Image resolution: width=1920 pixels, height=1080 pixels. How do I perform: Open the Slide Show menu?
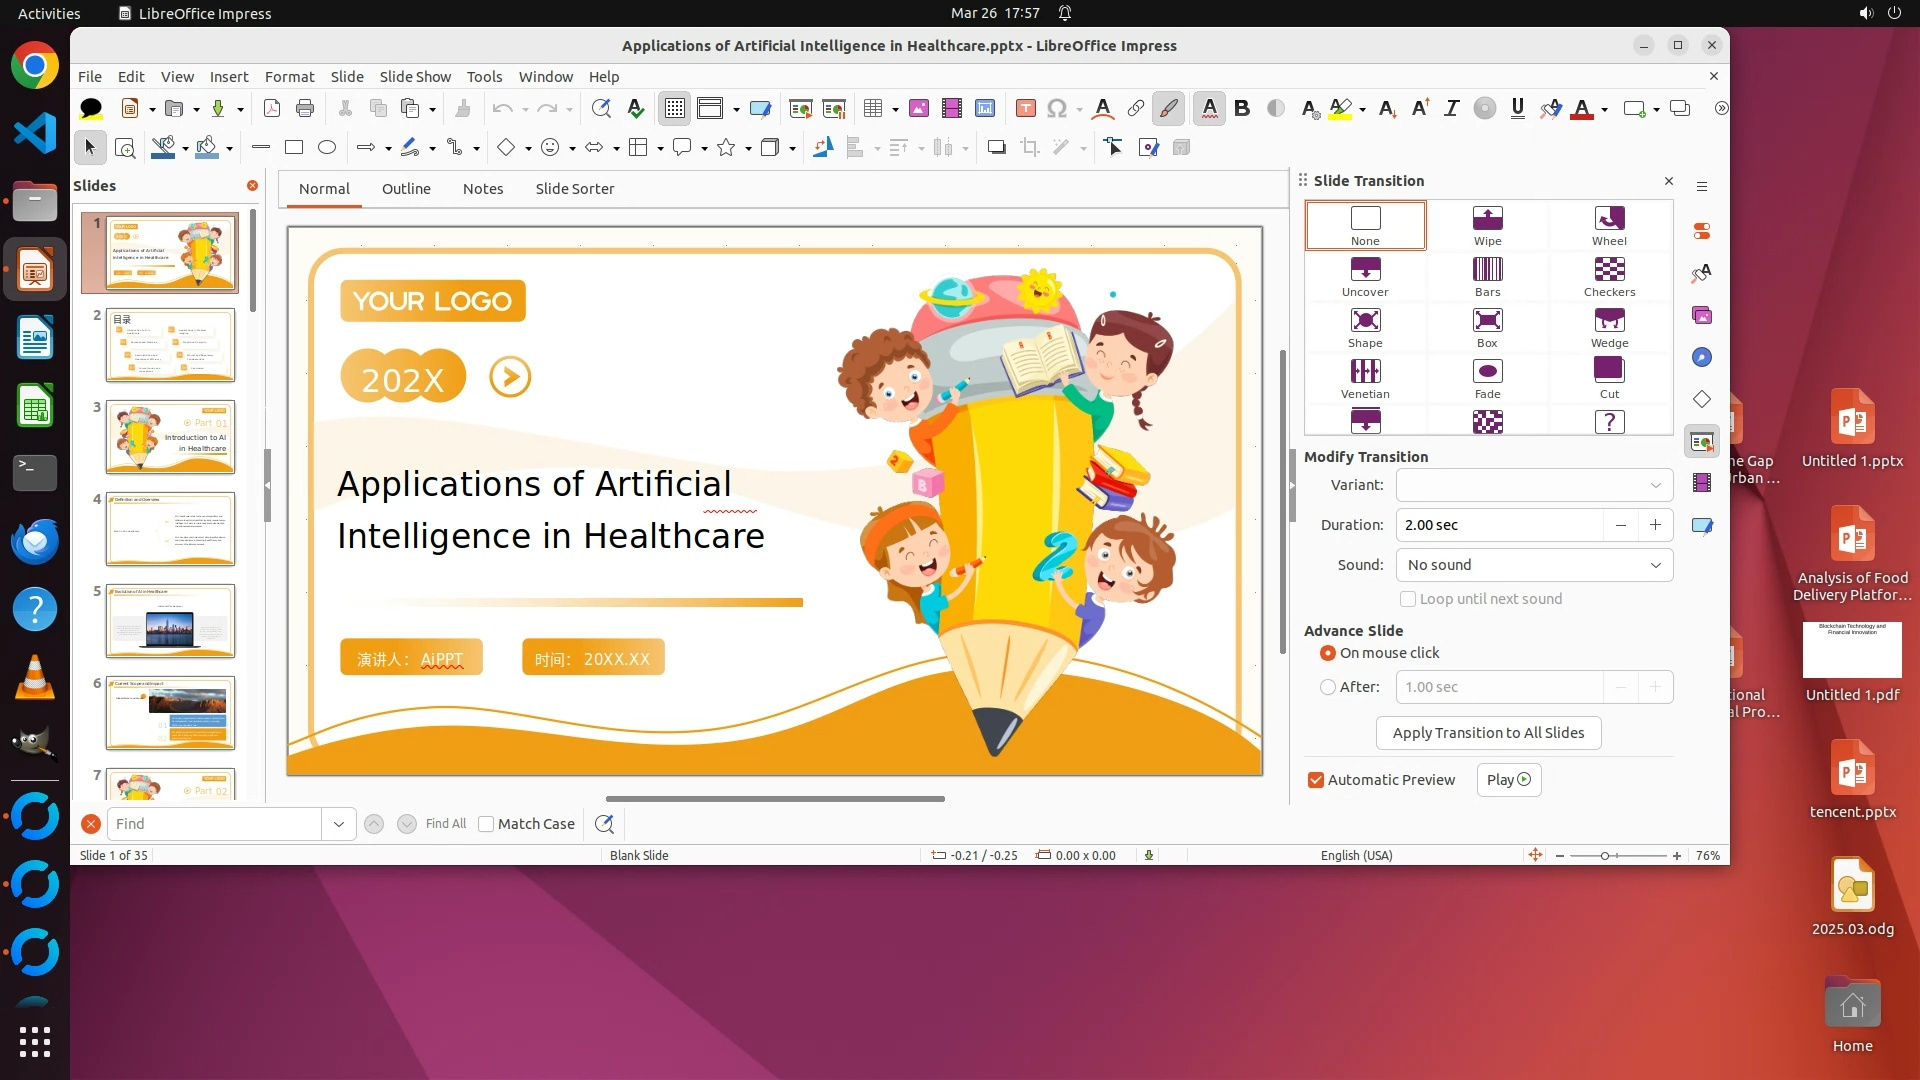coord(414,76)
